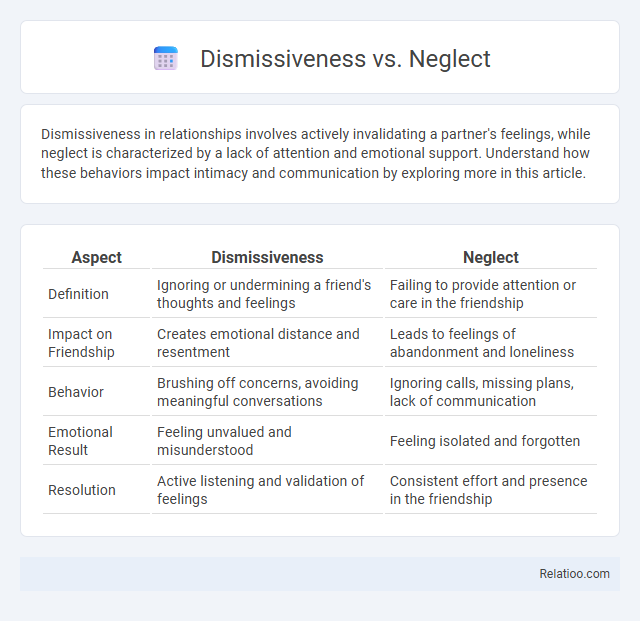Click cell 'Feeling unvalued and misunderstood'

[x=267, y=441]
